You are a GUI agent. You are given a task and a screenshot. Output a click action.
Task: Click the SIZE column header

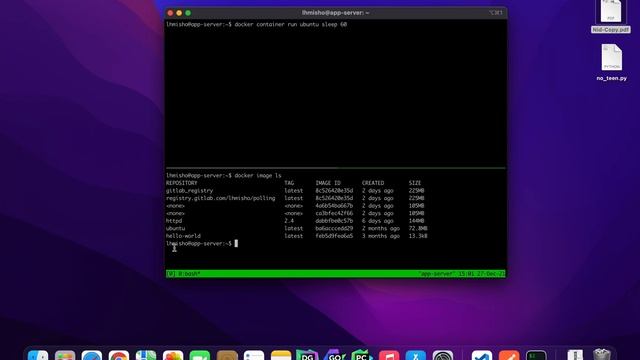click(415, 183)
